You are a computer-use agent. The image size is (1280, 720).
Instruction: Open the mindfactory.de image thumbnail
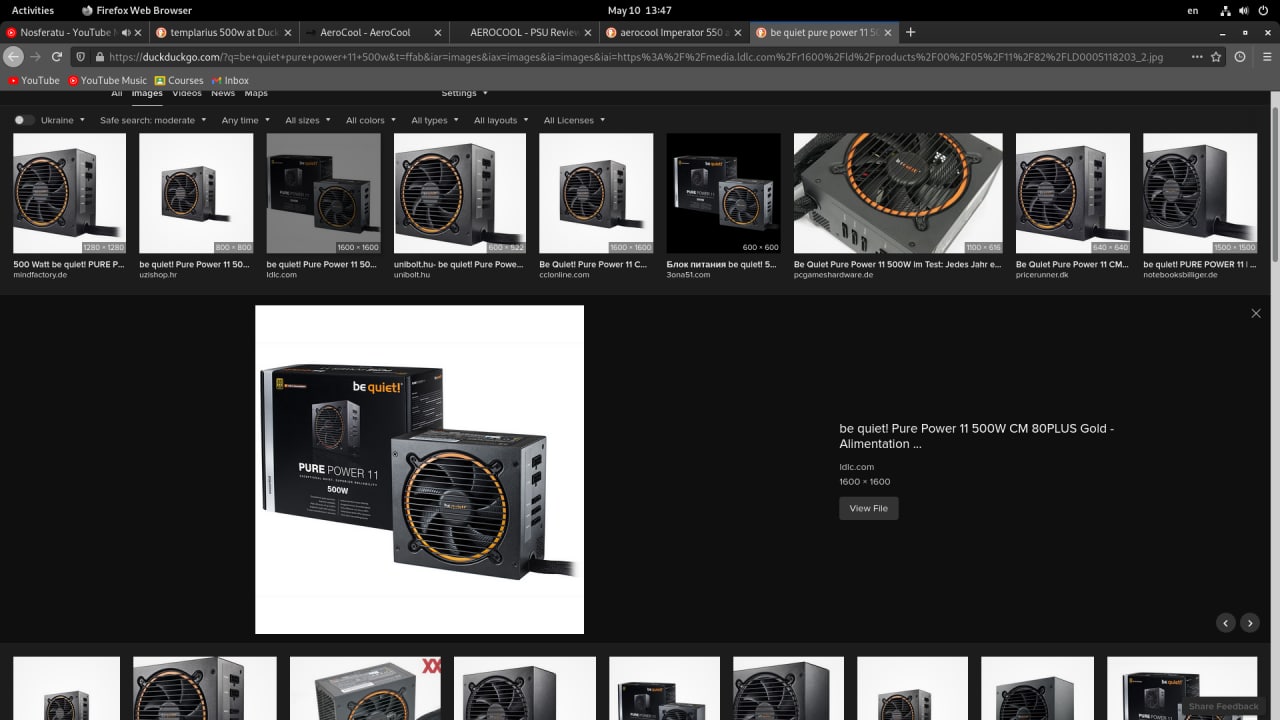coord(69,194)
